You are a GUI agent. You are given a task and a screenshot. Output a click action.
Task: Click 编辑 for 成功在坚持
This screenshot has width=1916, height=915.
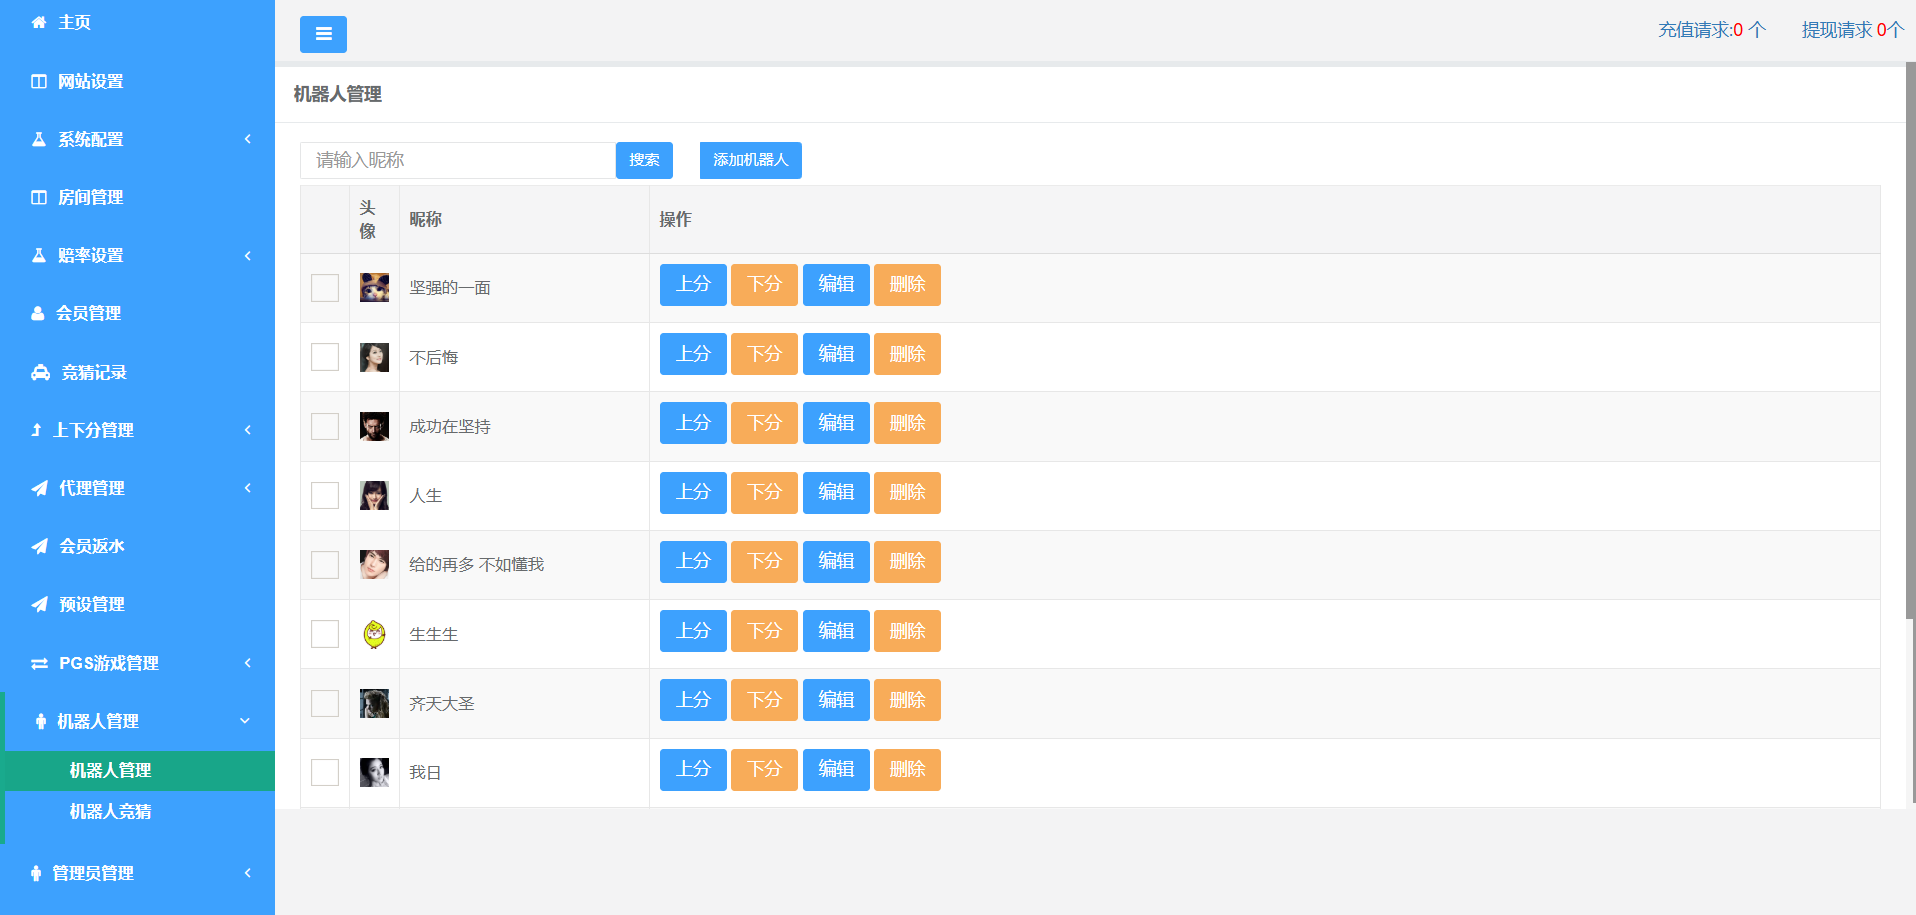tap(836, 423)
